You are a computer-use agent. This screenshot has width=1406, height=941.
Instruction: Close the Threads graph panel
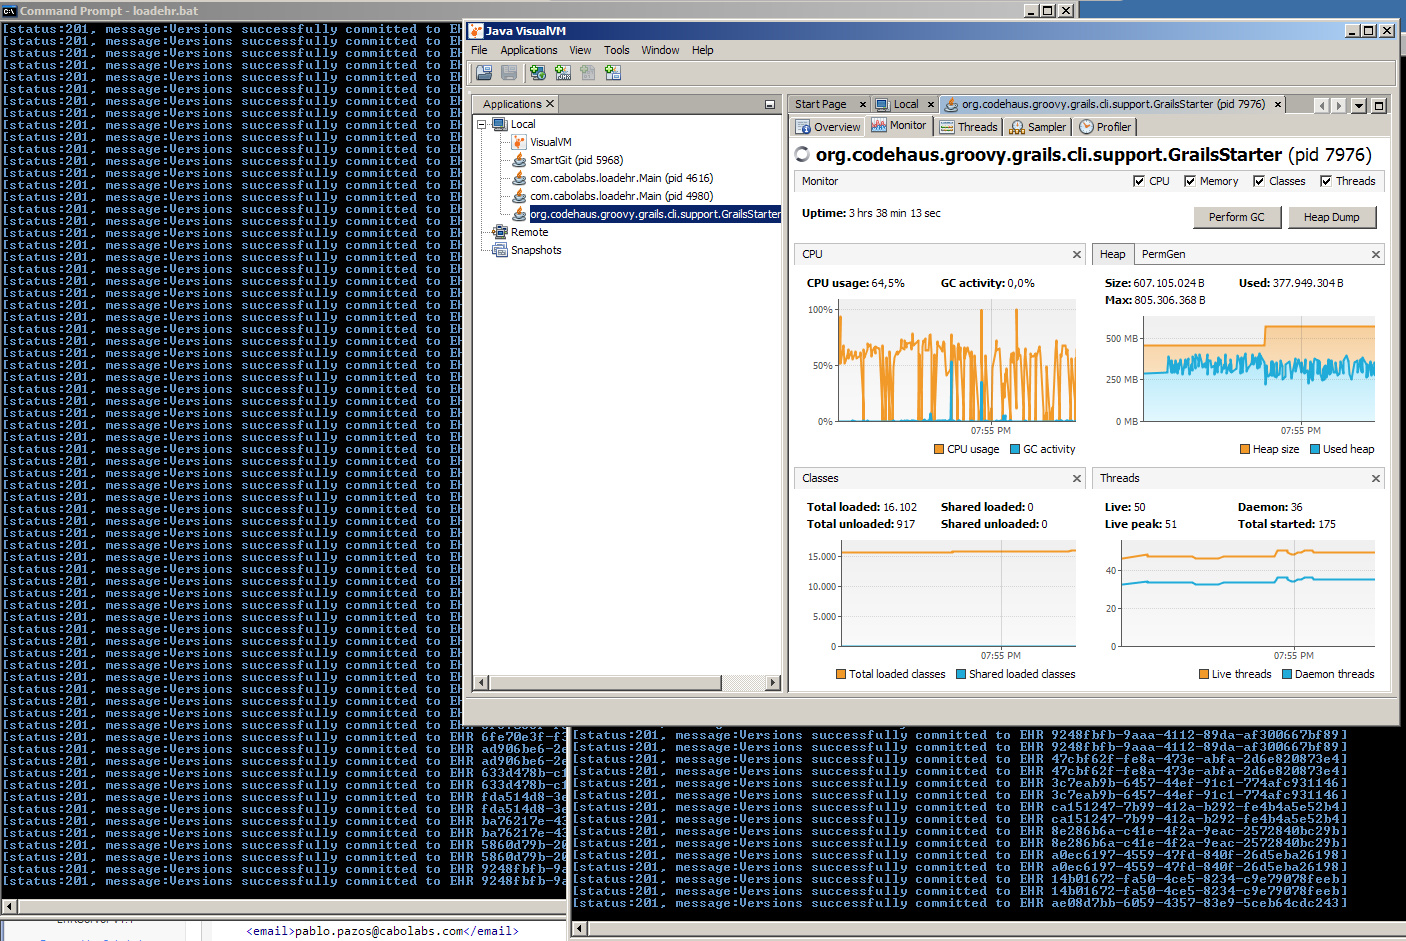click(1376, 478)
